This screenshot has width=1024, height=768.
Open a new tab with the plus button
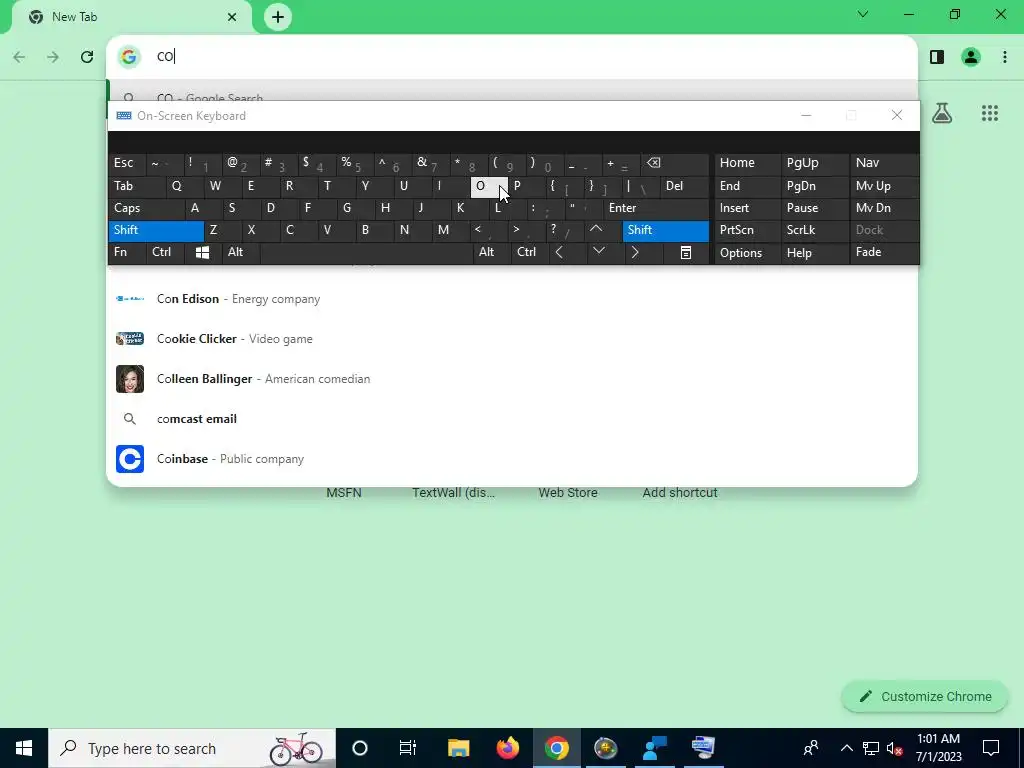(278, 17)
